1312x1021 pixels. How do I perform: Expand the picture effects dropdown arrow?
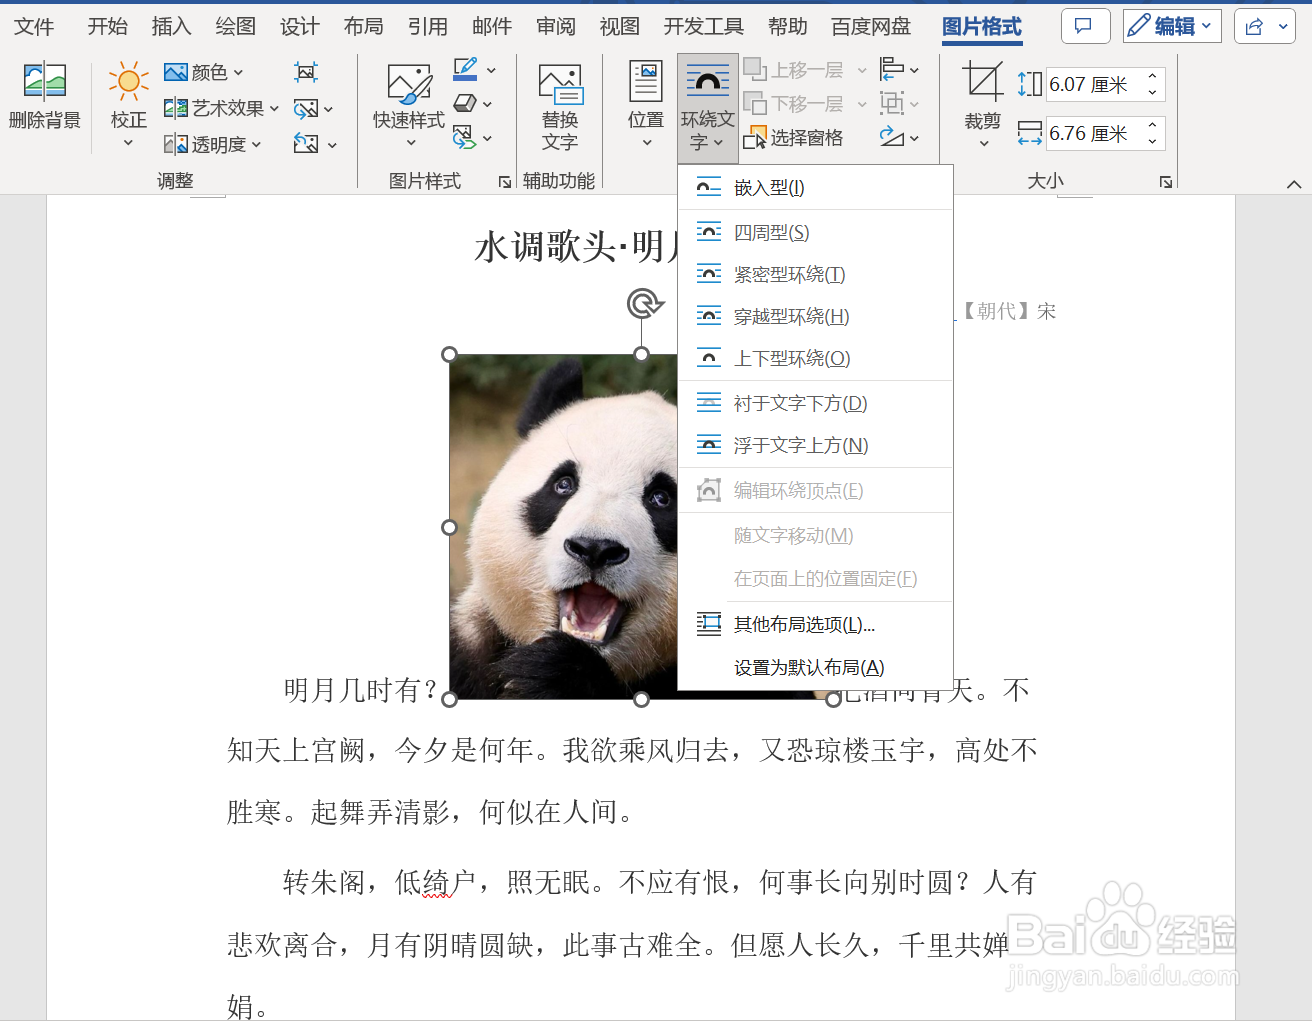pyautogui.click(x=488, y=104)
